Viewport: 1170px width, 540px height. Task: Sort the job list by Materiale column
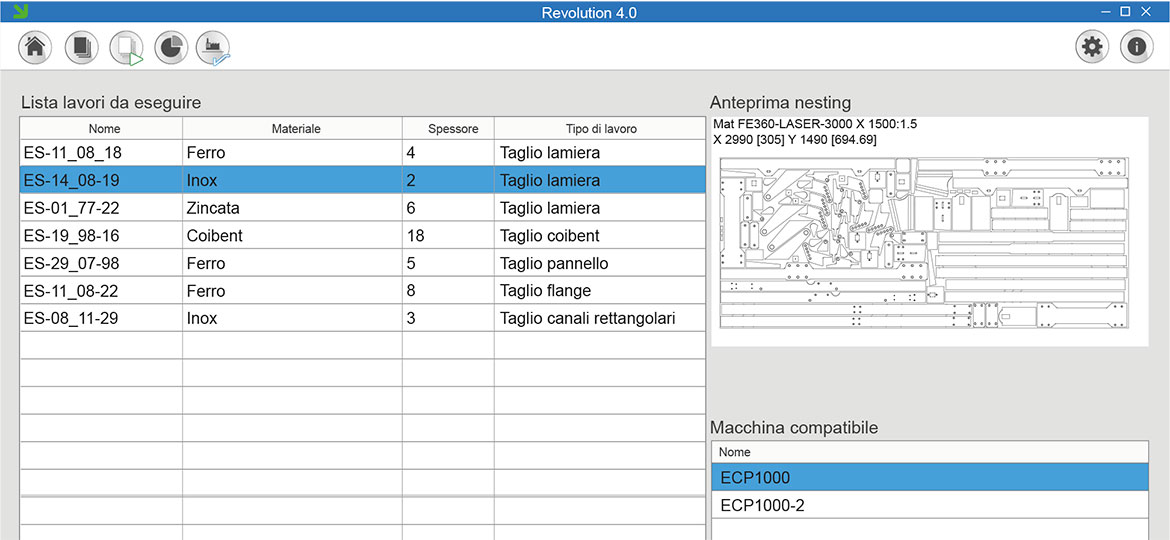click(292, 129)
